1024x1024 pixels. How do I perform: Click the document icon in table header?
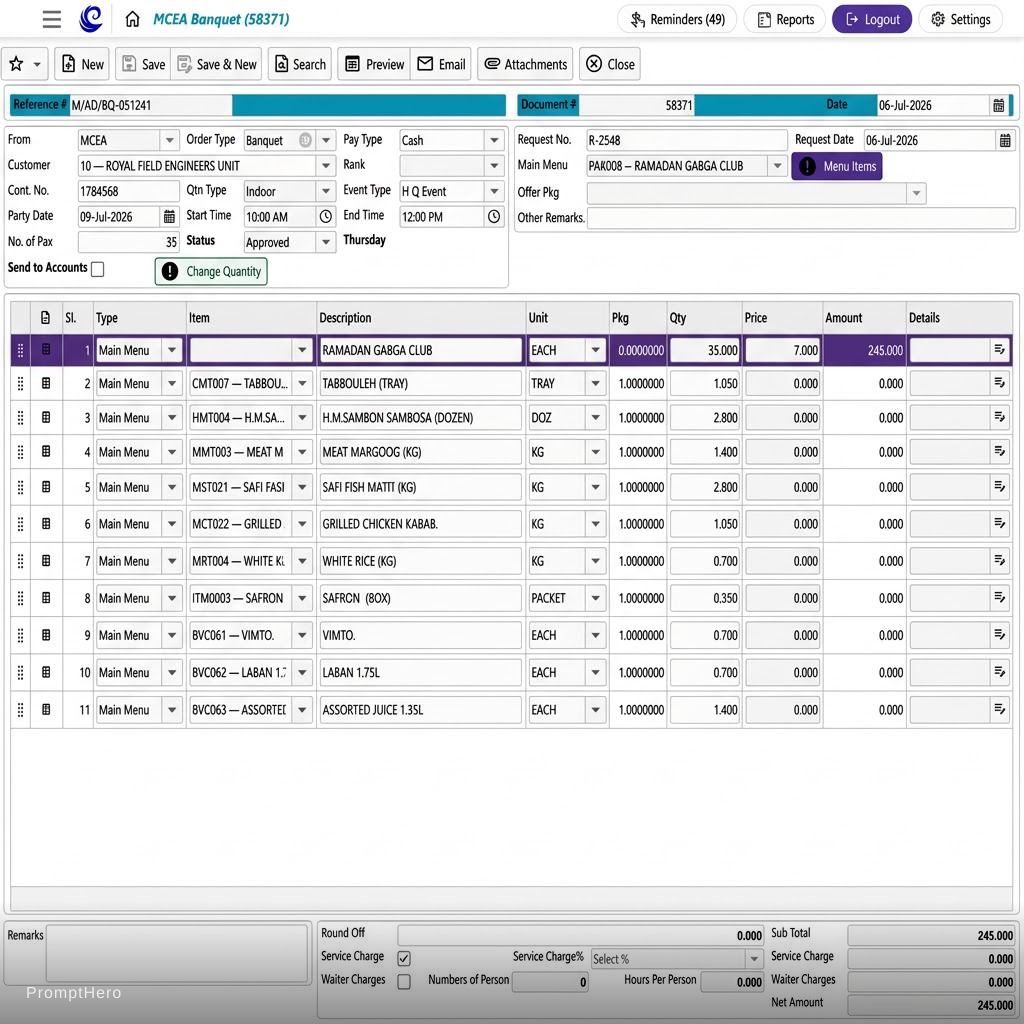click(45, 317)
